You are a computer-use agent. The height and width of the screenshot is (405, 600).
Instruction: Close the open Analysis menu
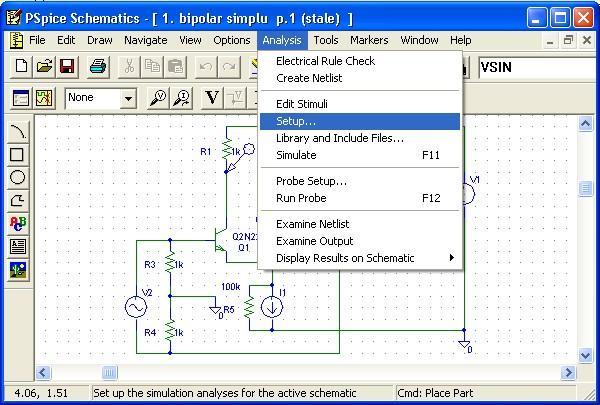pyautogui.click(x=282, y=40)
